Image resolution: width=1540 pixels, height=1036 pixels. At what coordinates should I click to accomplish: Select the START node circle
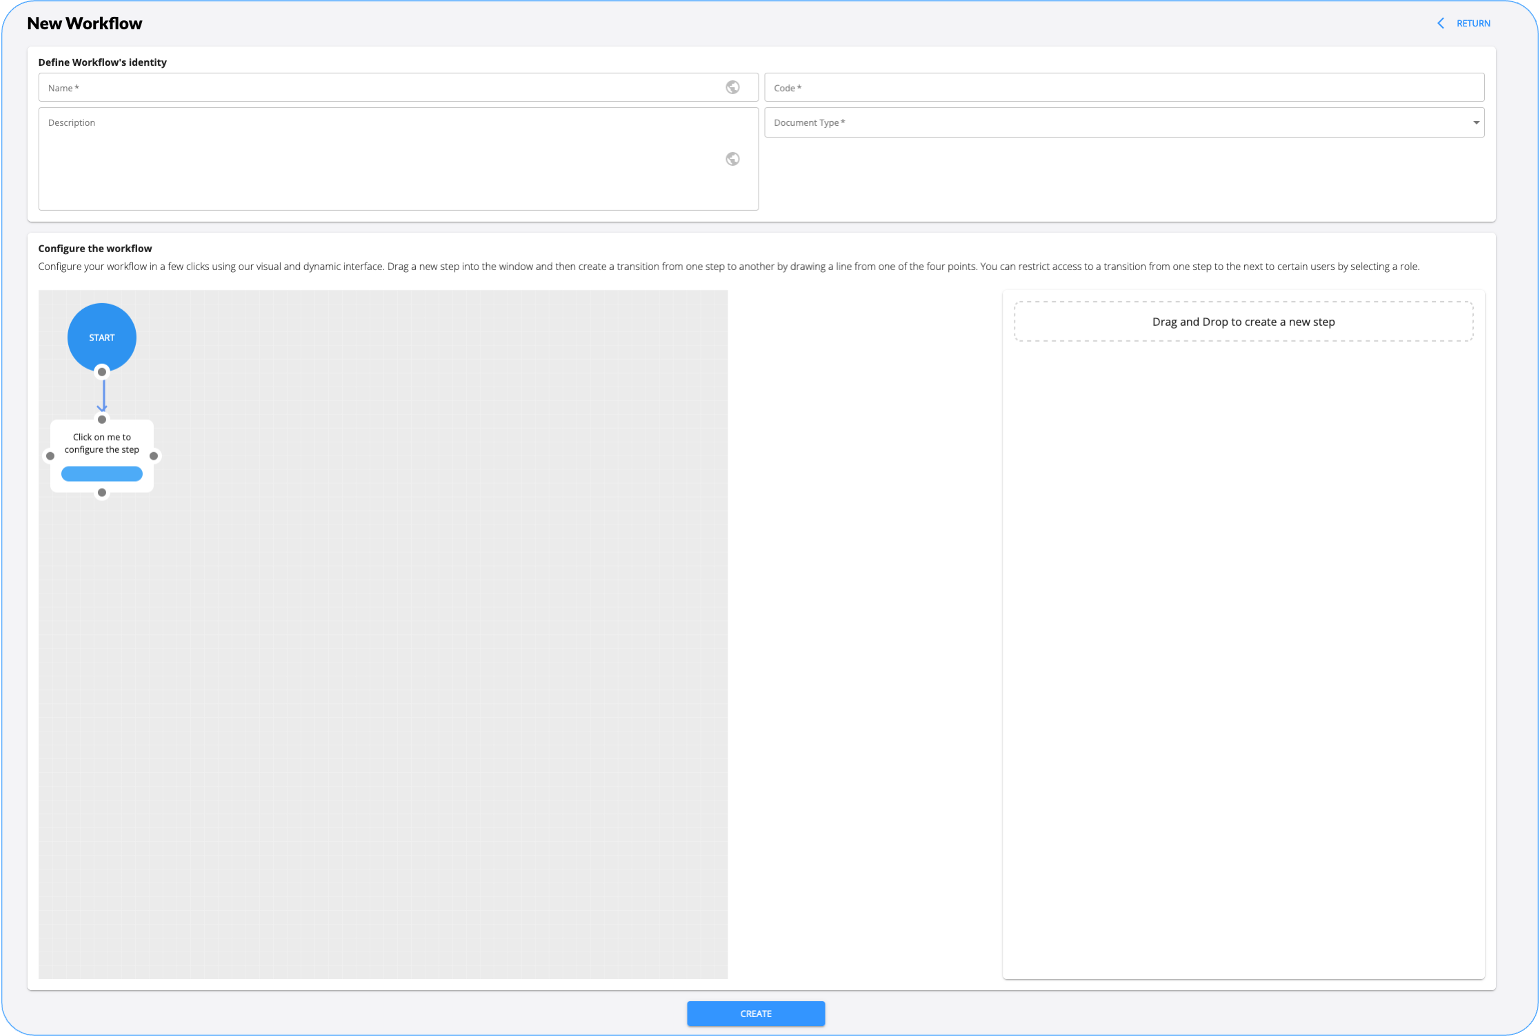(102, 337)
